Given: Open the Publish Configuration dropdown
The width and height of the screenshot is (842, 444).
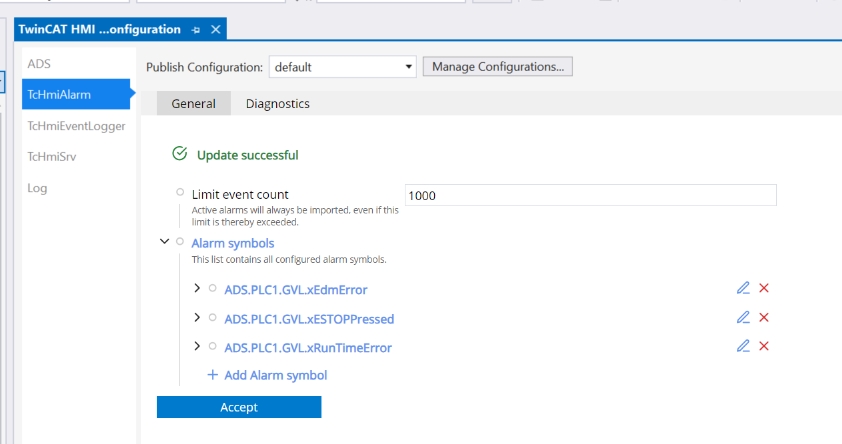Looking at the screenshot, I should coord(343,67).
